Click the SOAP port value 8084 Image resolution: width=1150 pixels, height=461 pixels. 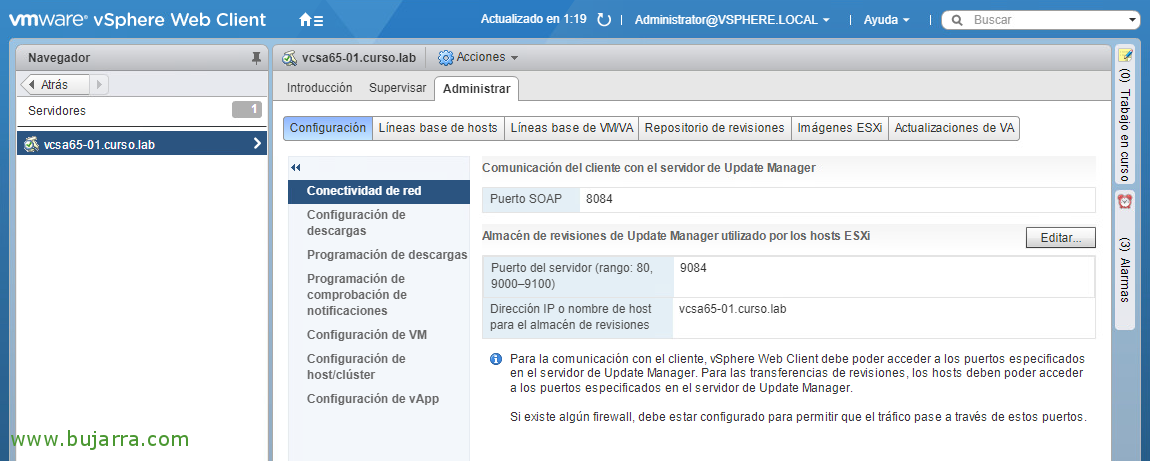coord(599,199)
